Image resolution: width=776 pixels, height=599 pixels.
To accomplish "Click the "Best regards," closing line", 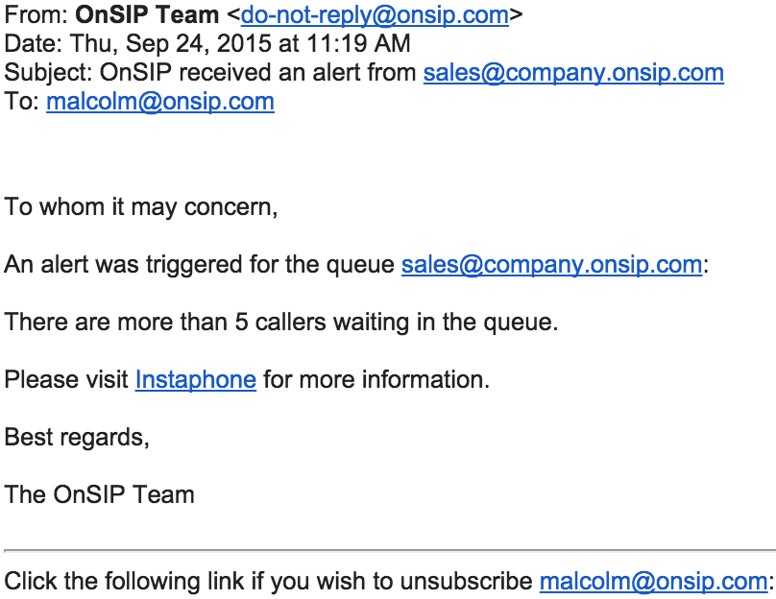I will pyautogui.click(x=77, y=437).
